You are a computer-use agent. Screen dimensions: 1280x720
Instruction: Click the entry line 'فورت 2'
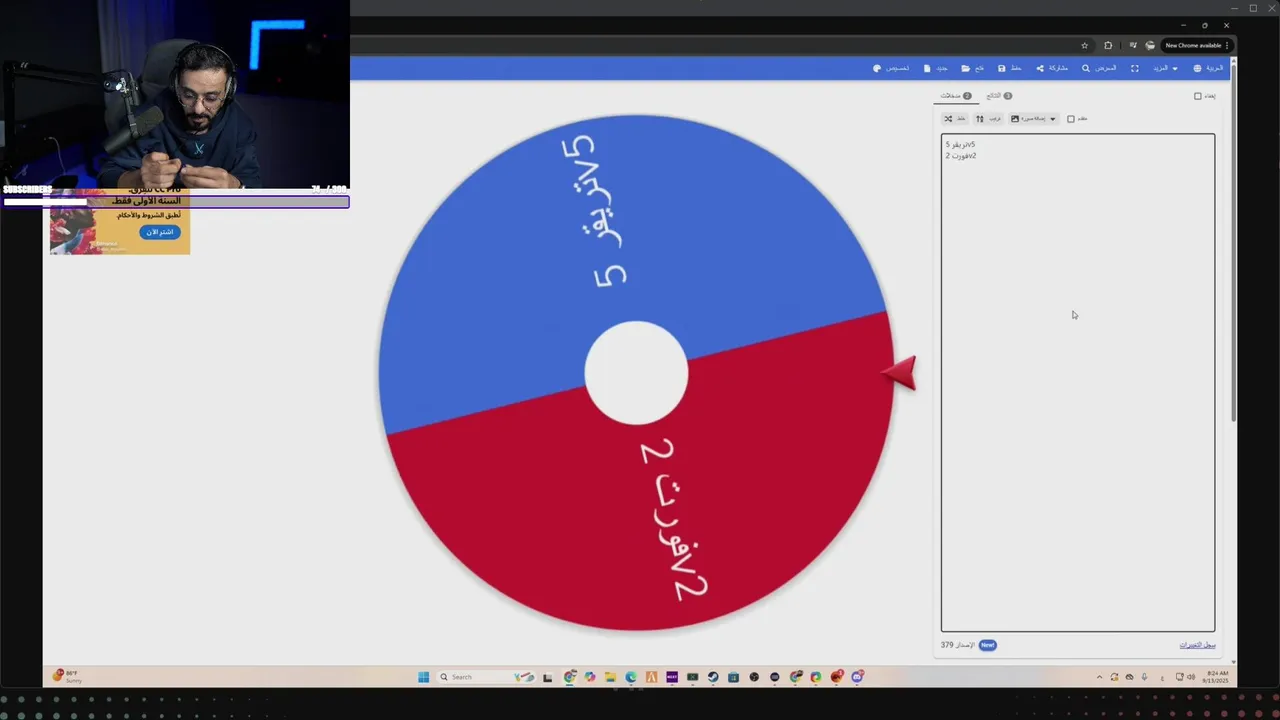[961, 155]
